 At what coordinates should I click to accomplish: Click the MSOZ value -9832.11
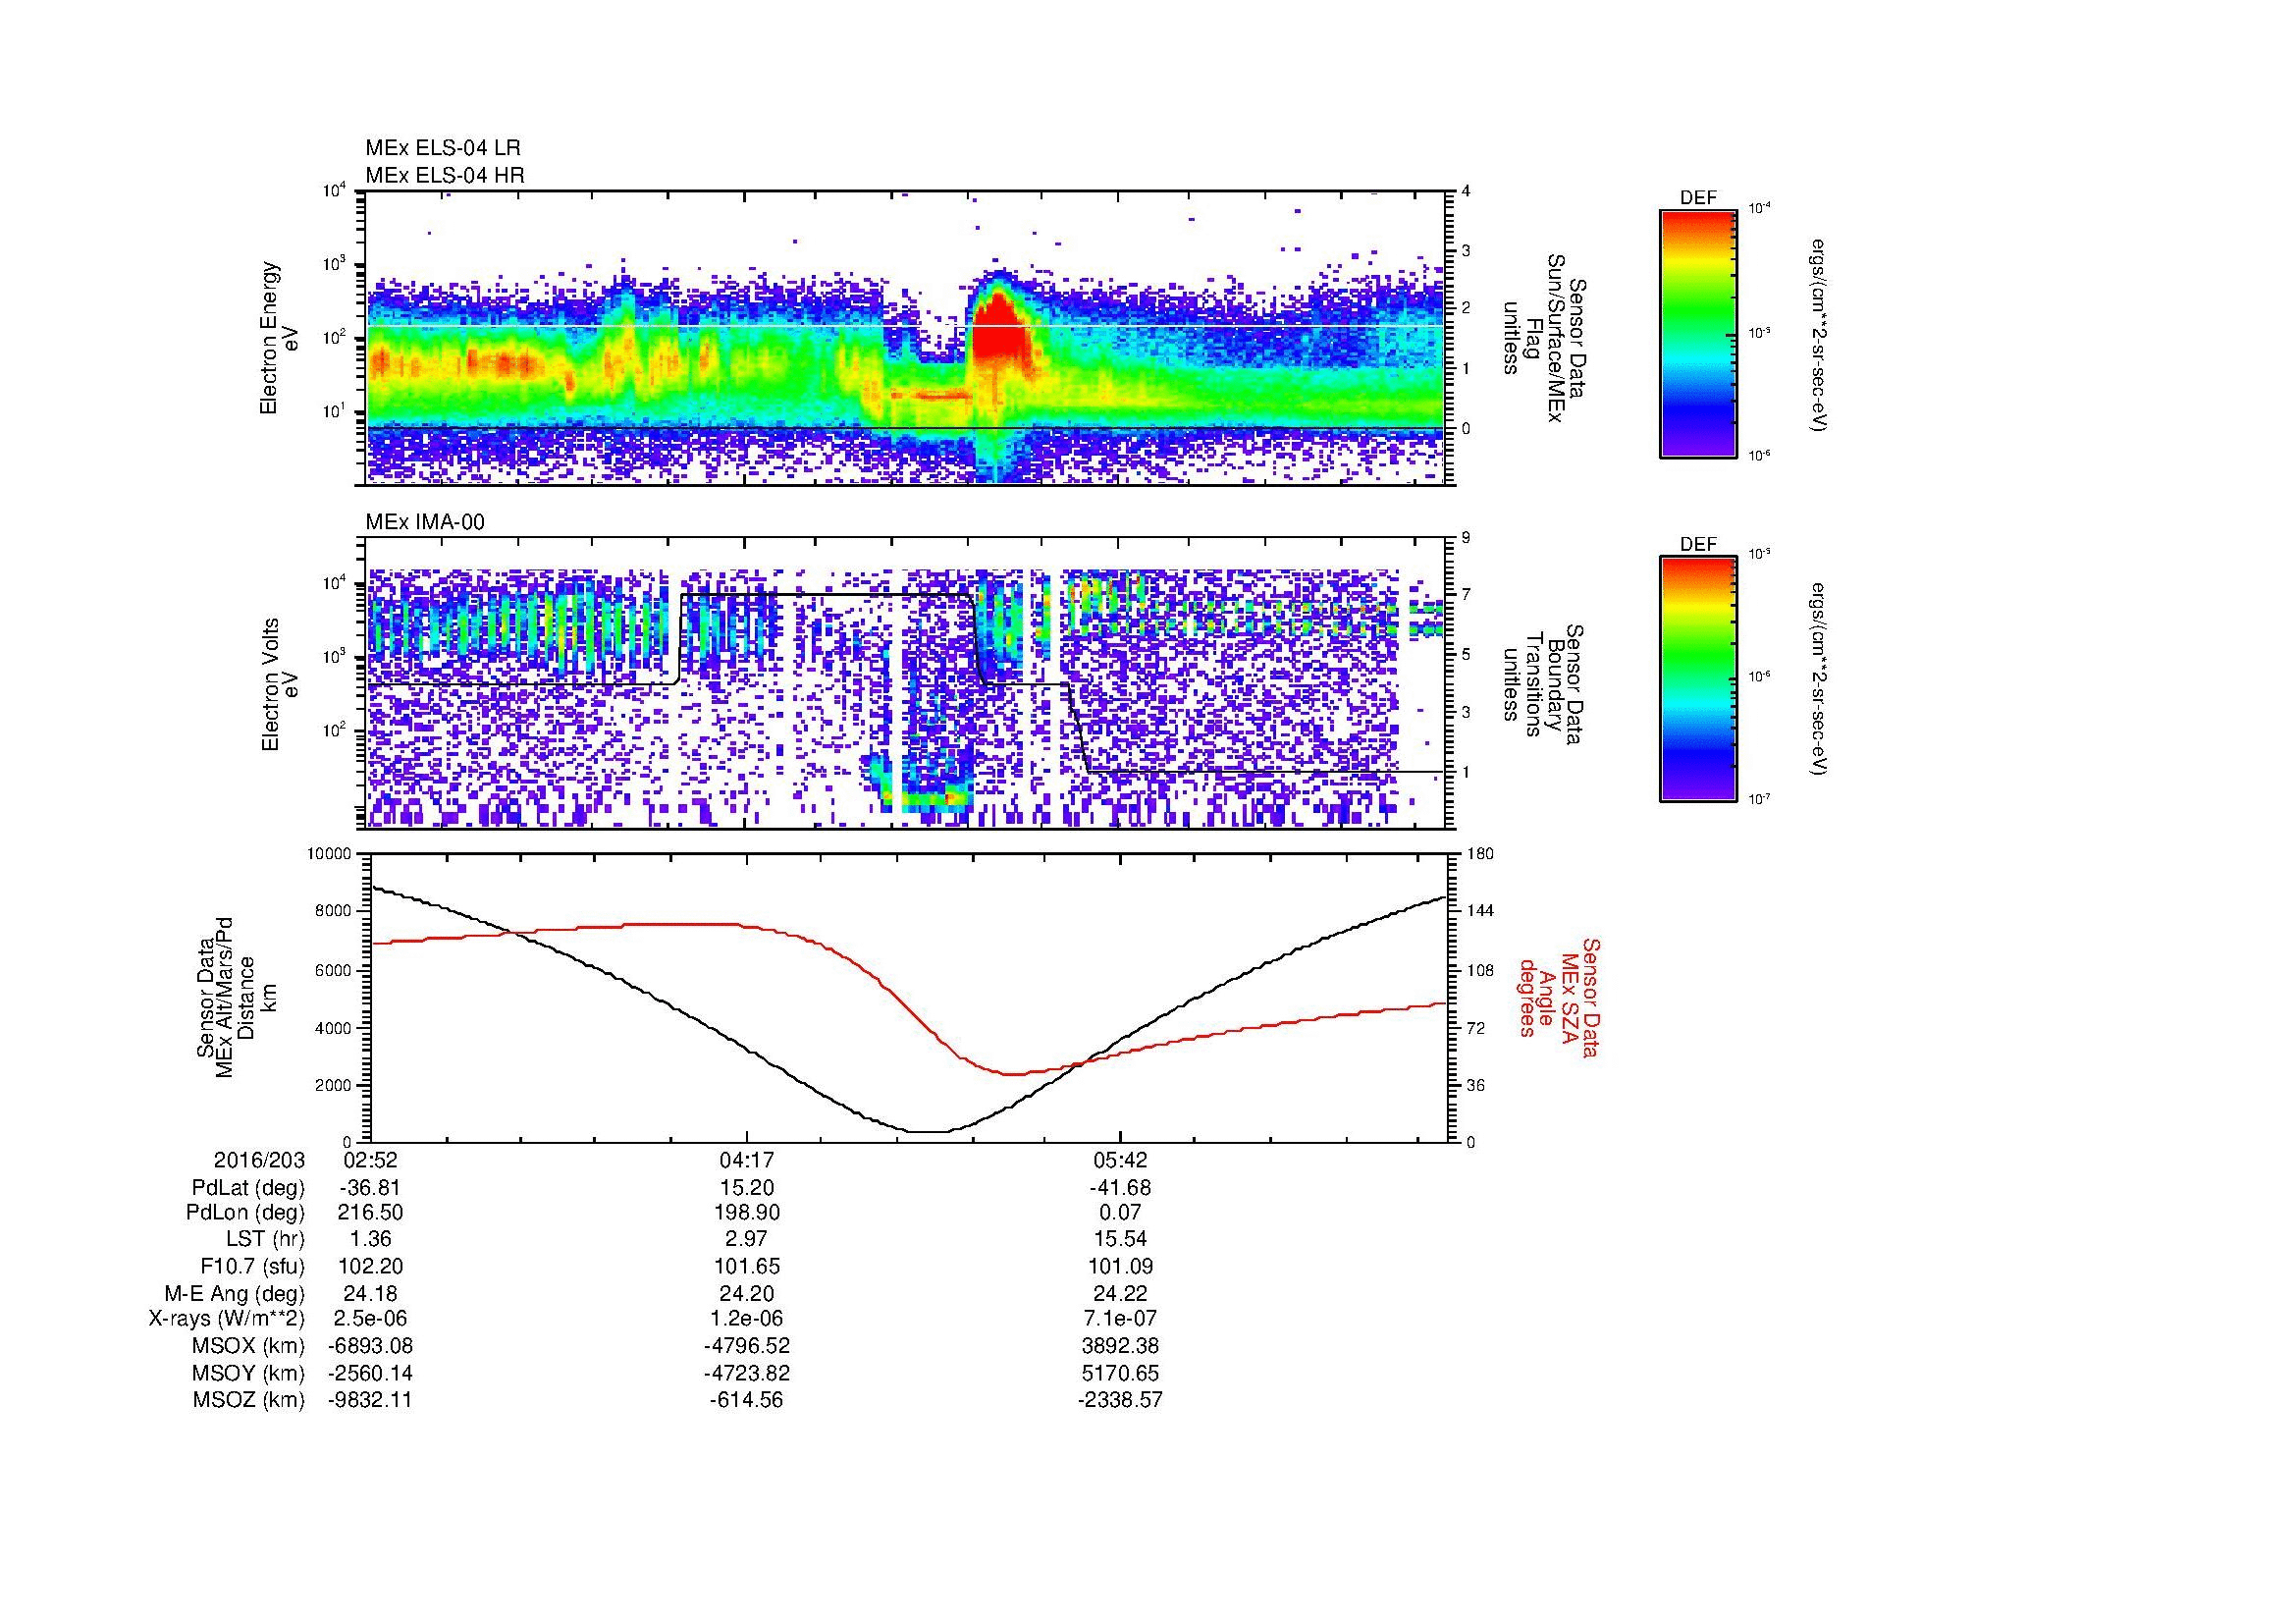[x=371, y=1400]
